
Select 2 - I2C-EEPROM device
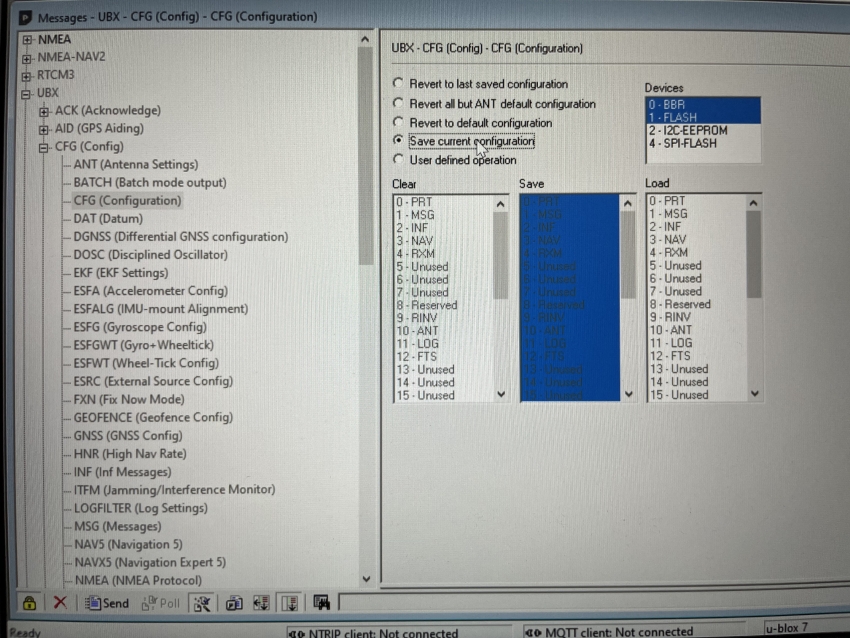tap(703, 131)
